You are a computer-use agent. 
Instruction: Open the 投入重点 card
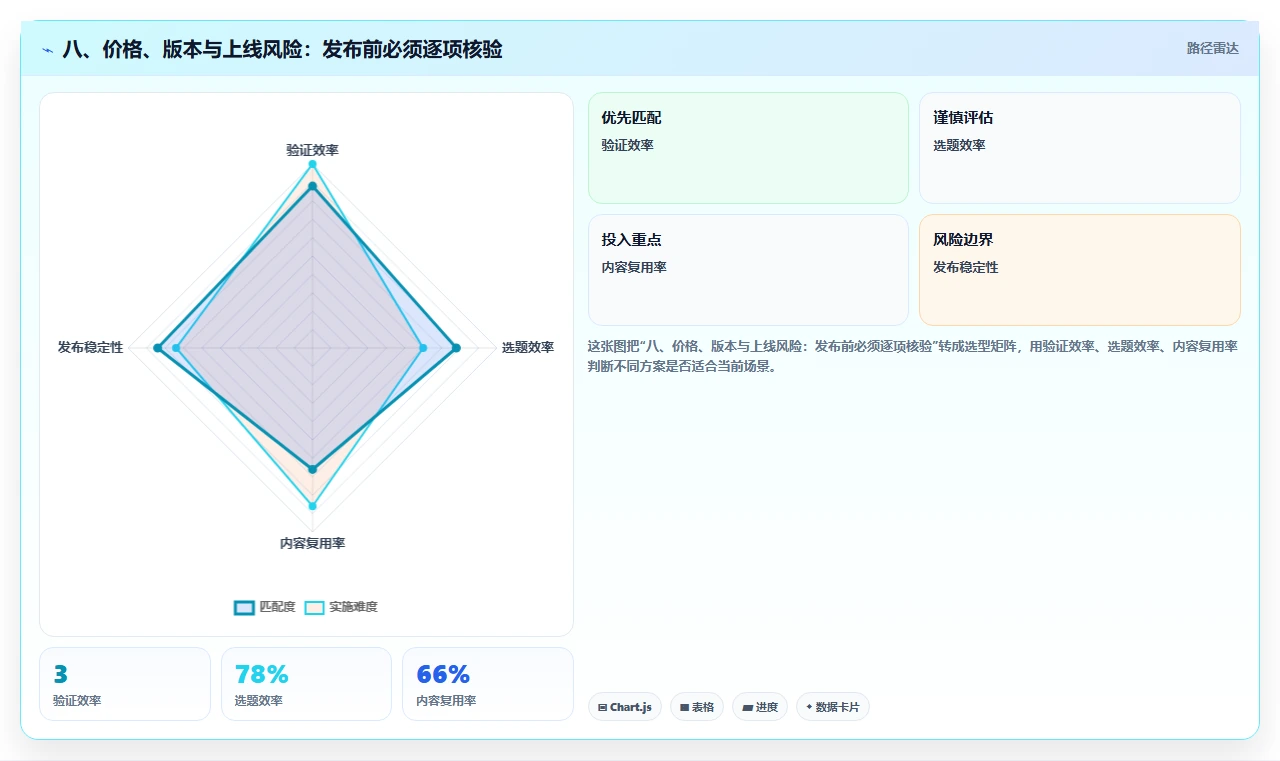748,270
